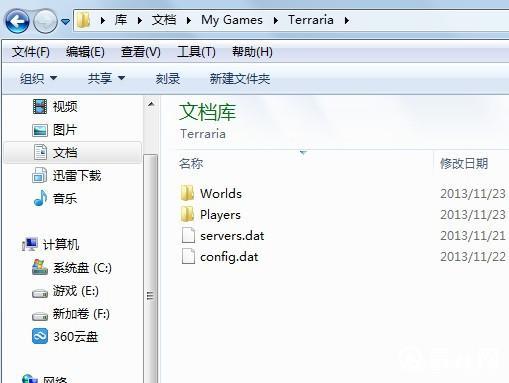Open the 共享 dropdown
The height and width of the screenshot is (383, 509).
coord(106,79)
